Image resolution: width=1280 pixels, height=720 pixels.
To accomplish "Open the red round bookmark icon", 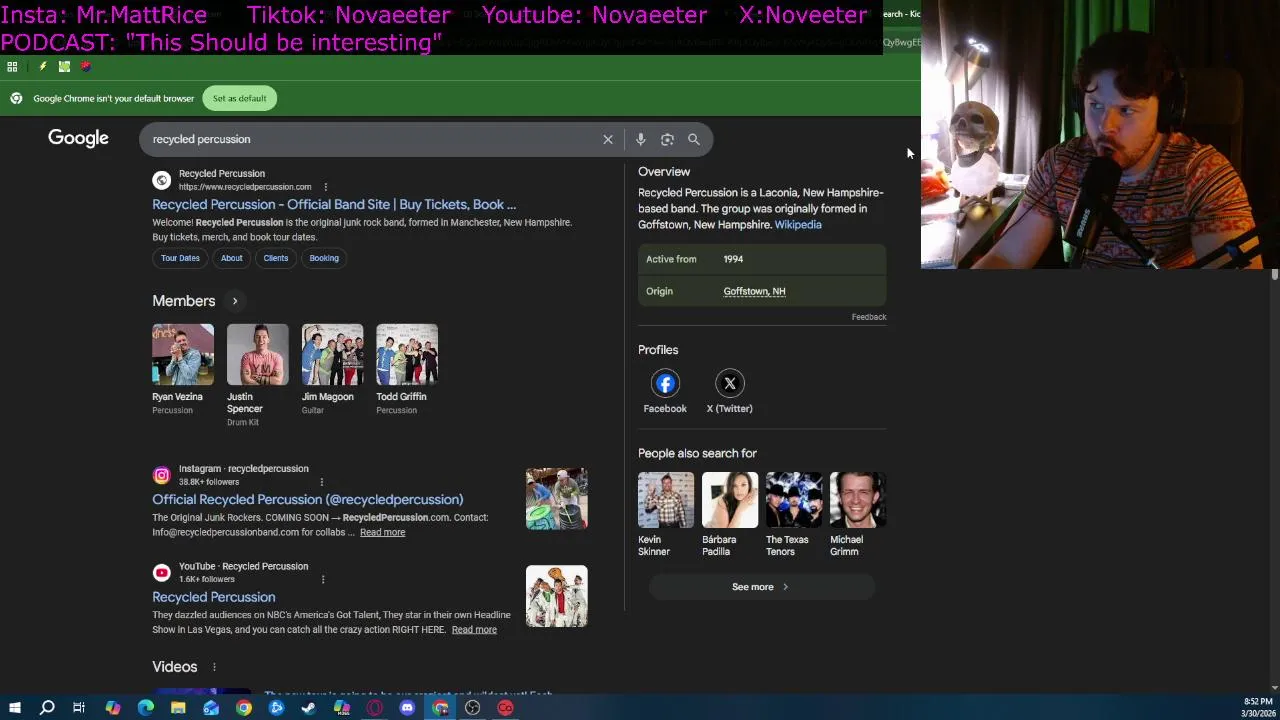I will pyautogui.click(x=86, y=66).
